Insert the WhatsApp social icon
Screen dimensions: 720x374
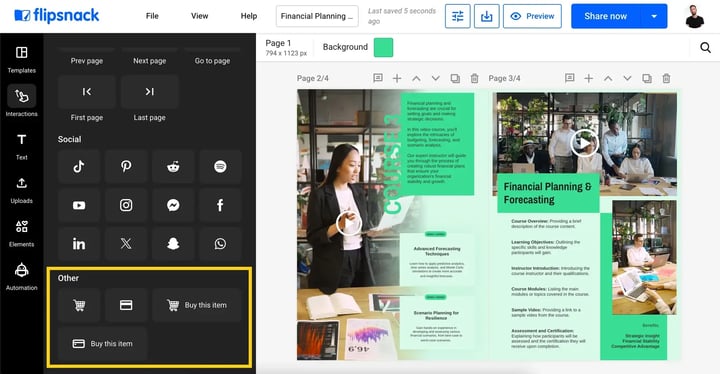(x=220, y=244)
